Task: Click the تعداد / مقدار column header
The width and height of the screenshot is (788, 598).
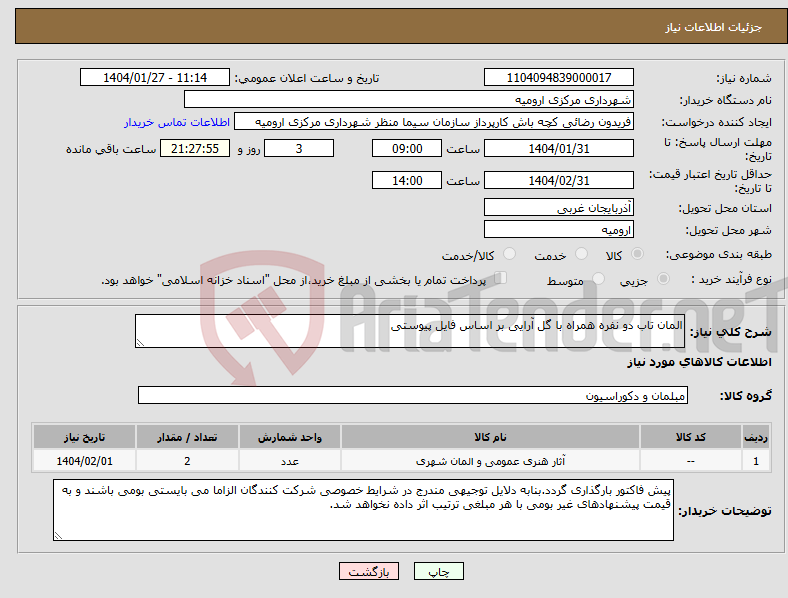Action: [187, 437]
